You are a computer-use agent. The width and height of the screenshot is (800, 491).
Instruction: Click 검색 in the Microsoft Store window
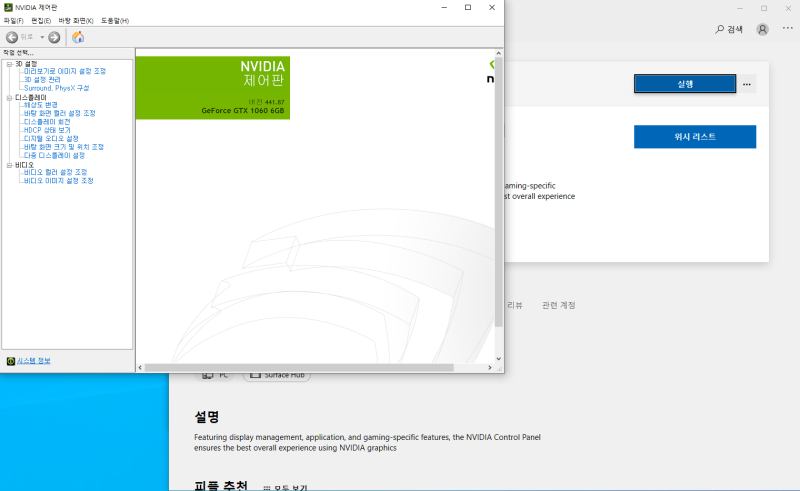tap(729, 30)
